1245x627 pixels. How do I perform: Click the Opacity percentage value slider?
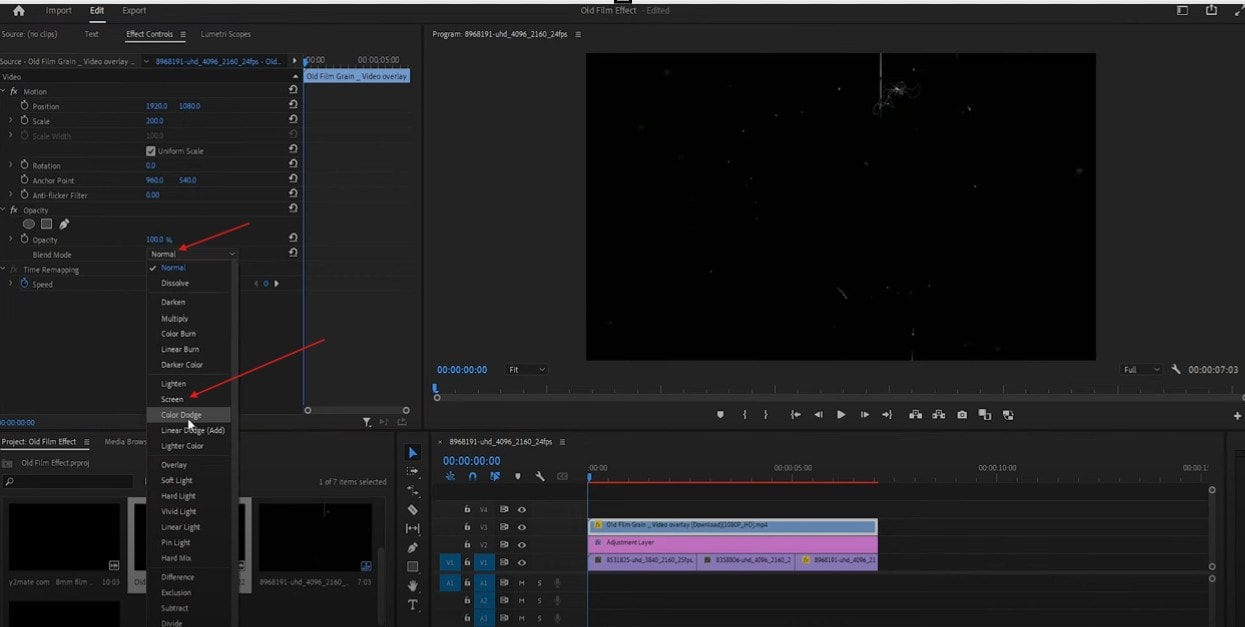coord(160,239)
